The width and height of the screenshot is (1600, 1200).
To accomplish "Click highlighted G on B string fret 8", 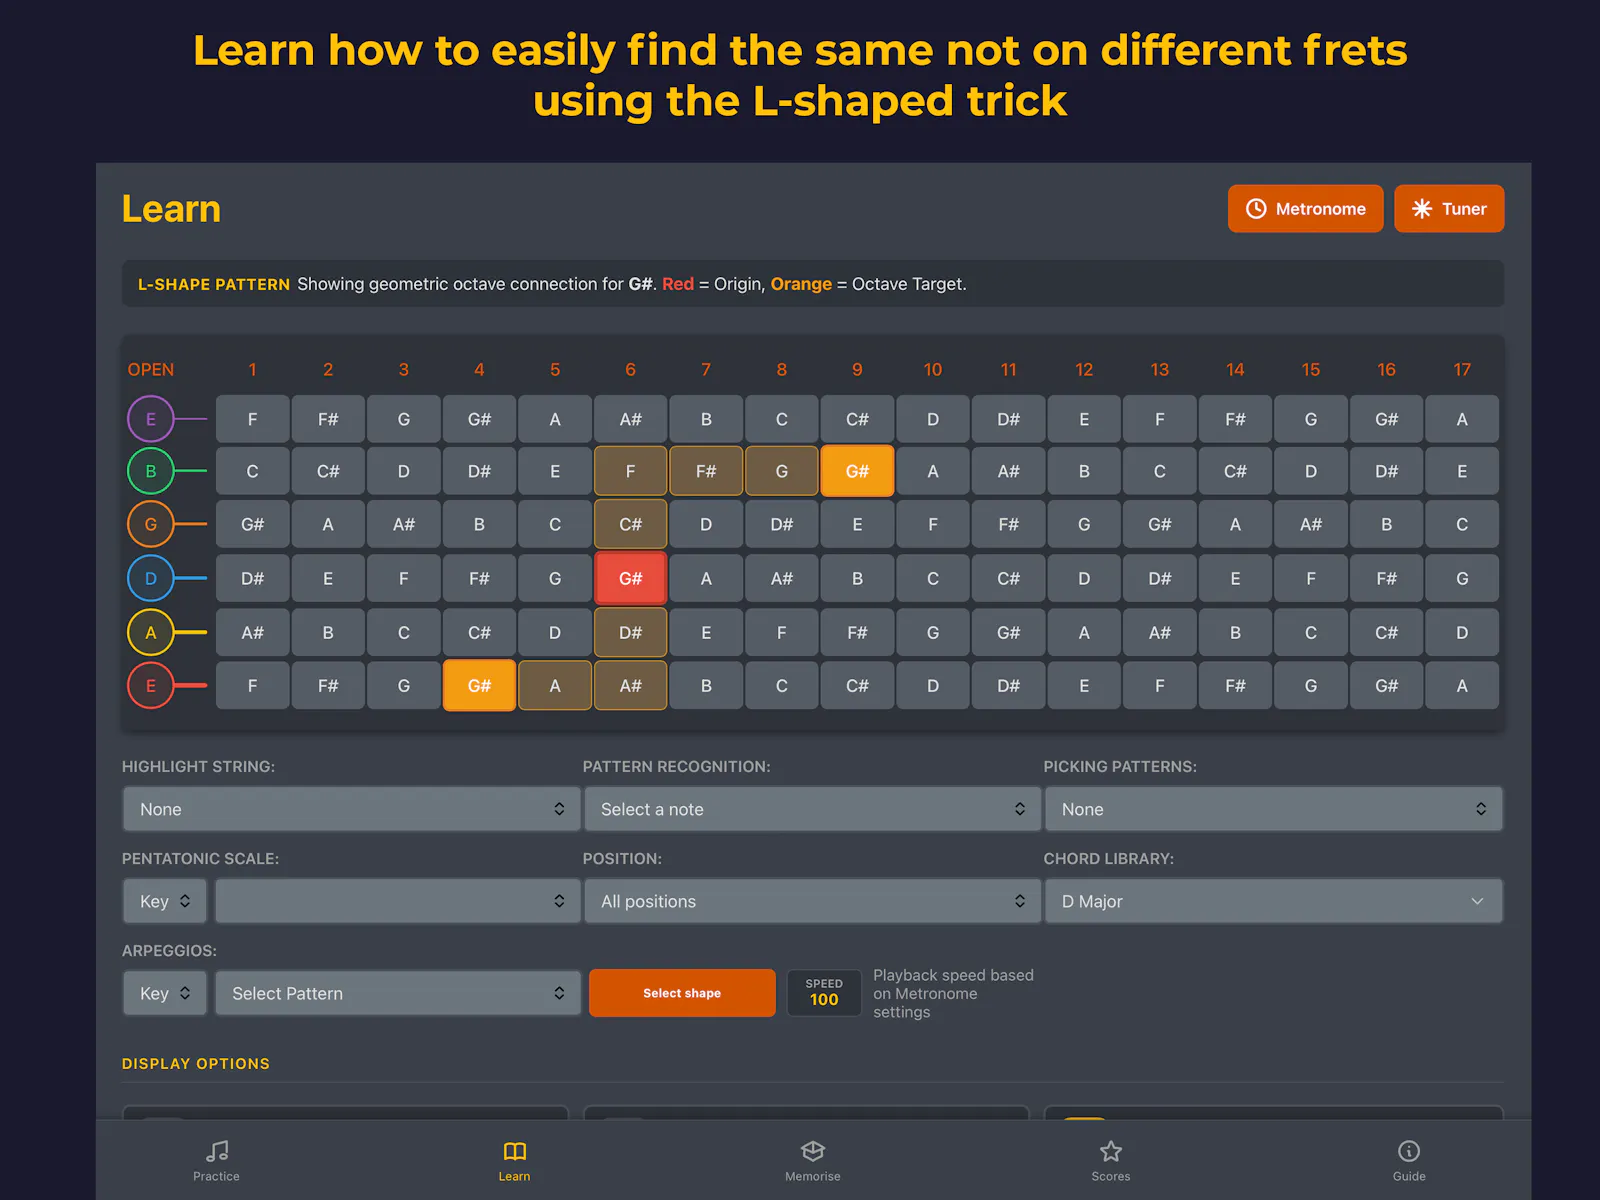I will (x=782, y=471).
